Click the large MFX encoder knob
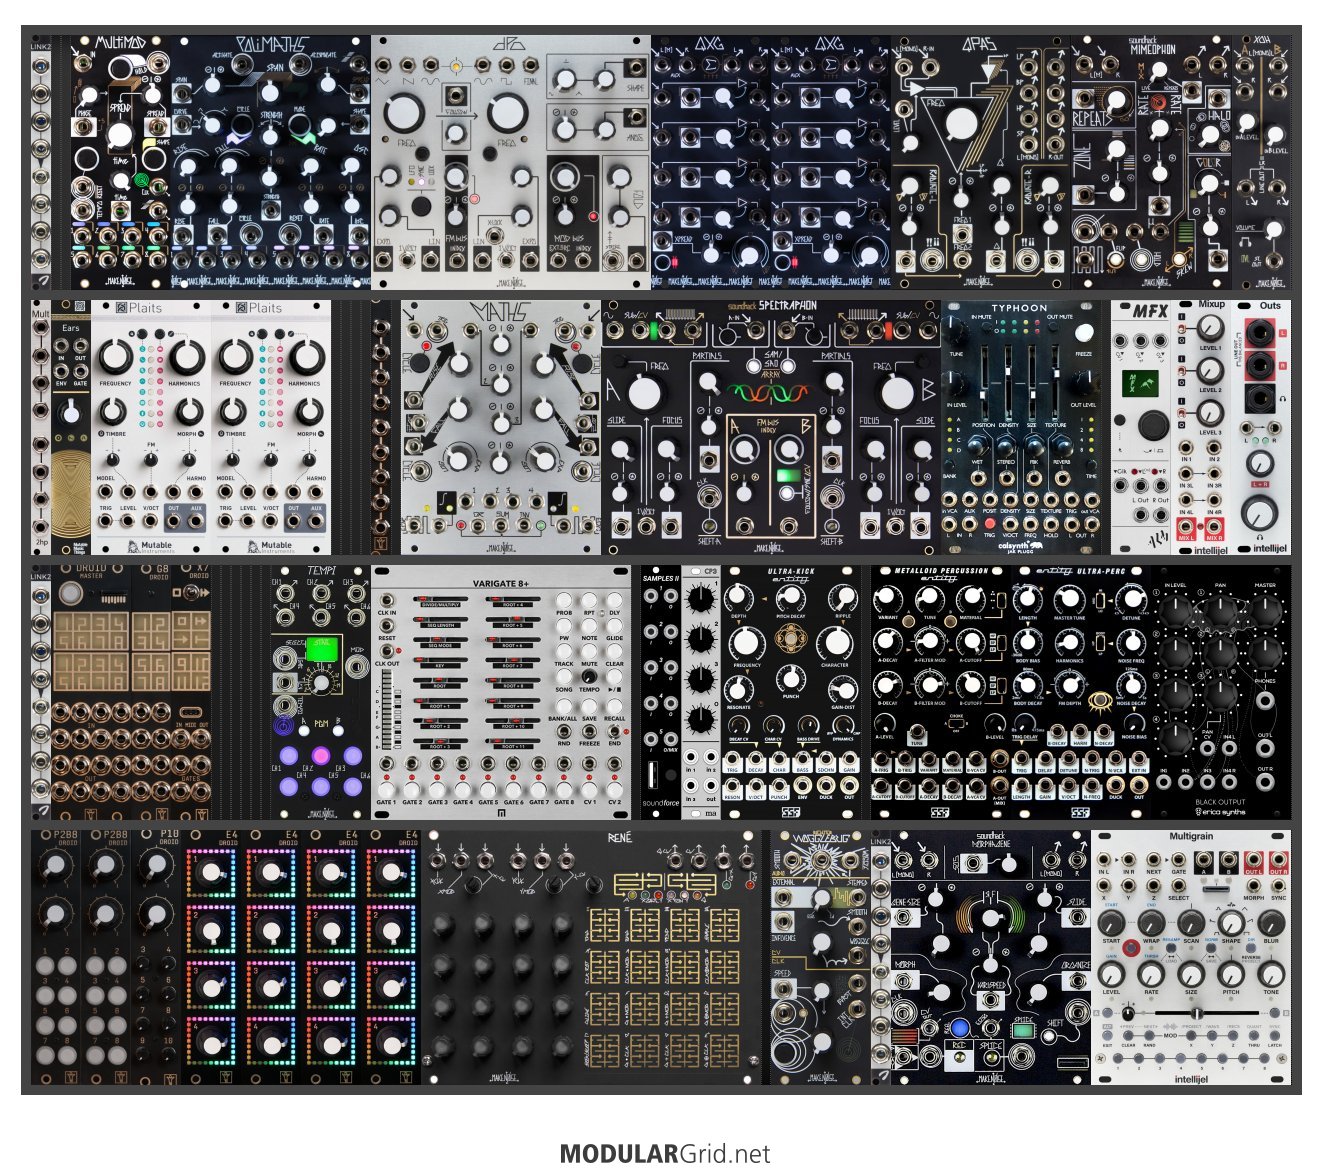Viewport: 1332px width, 1175px height. pyautogui.click(x=1152, y=425)
